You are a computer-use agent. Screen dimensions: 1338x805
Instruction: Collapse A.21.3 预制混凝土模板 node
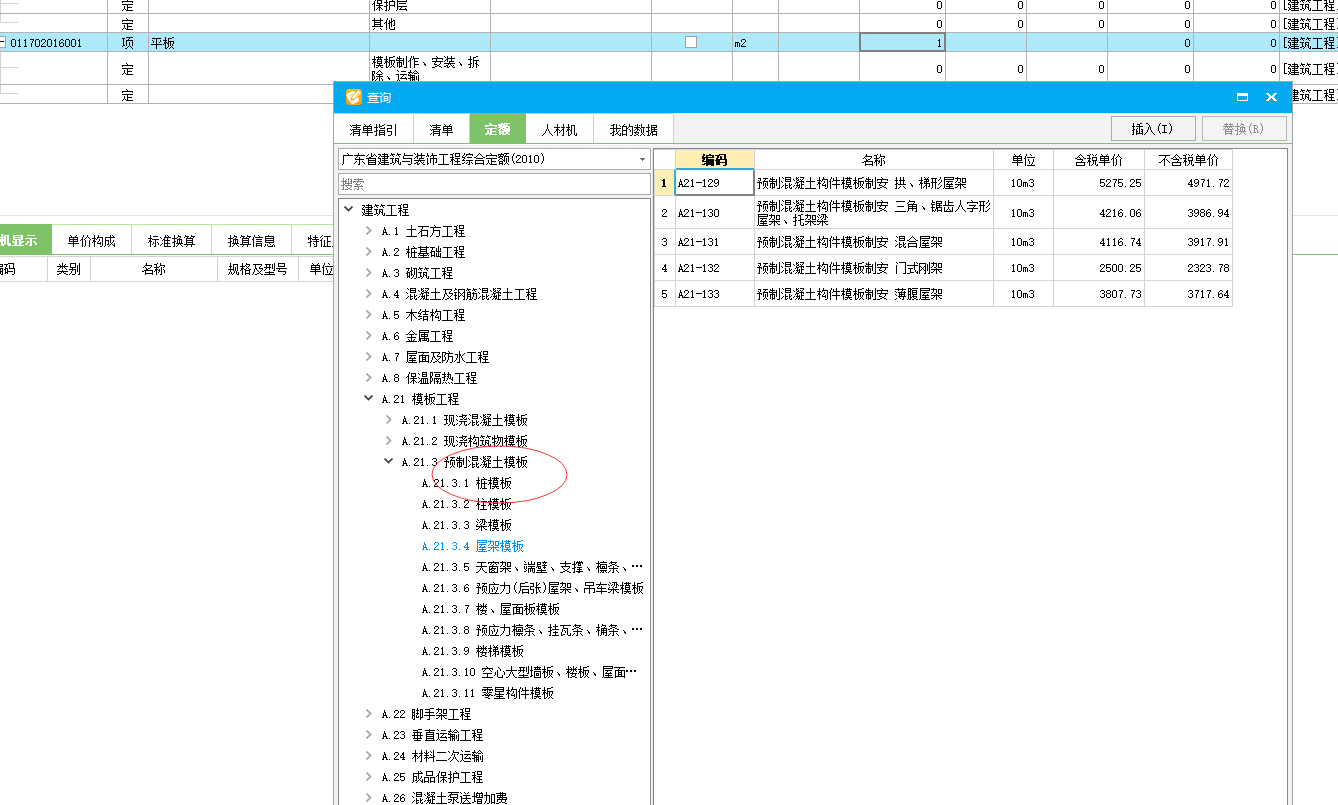pos(388,461)
